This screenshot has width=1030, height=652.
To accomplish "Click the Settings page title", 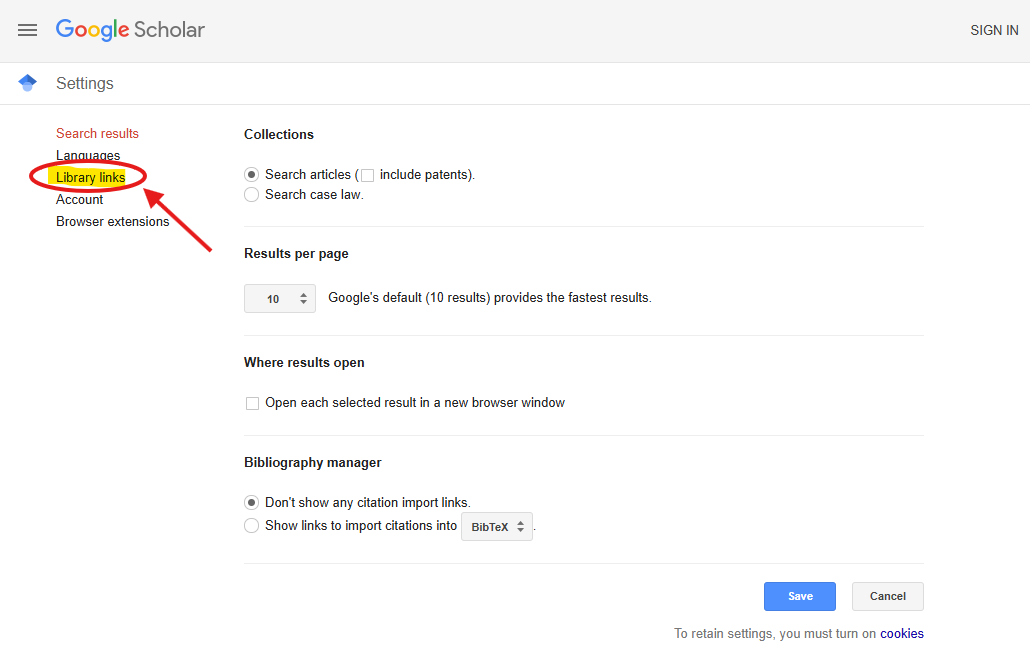I will 85,83.
